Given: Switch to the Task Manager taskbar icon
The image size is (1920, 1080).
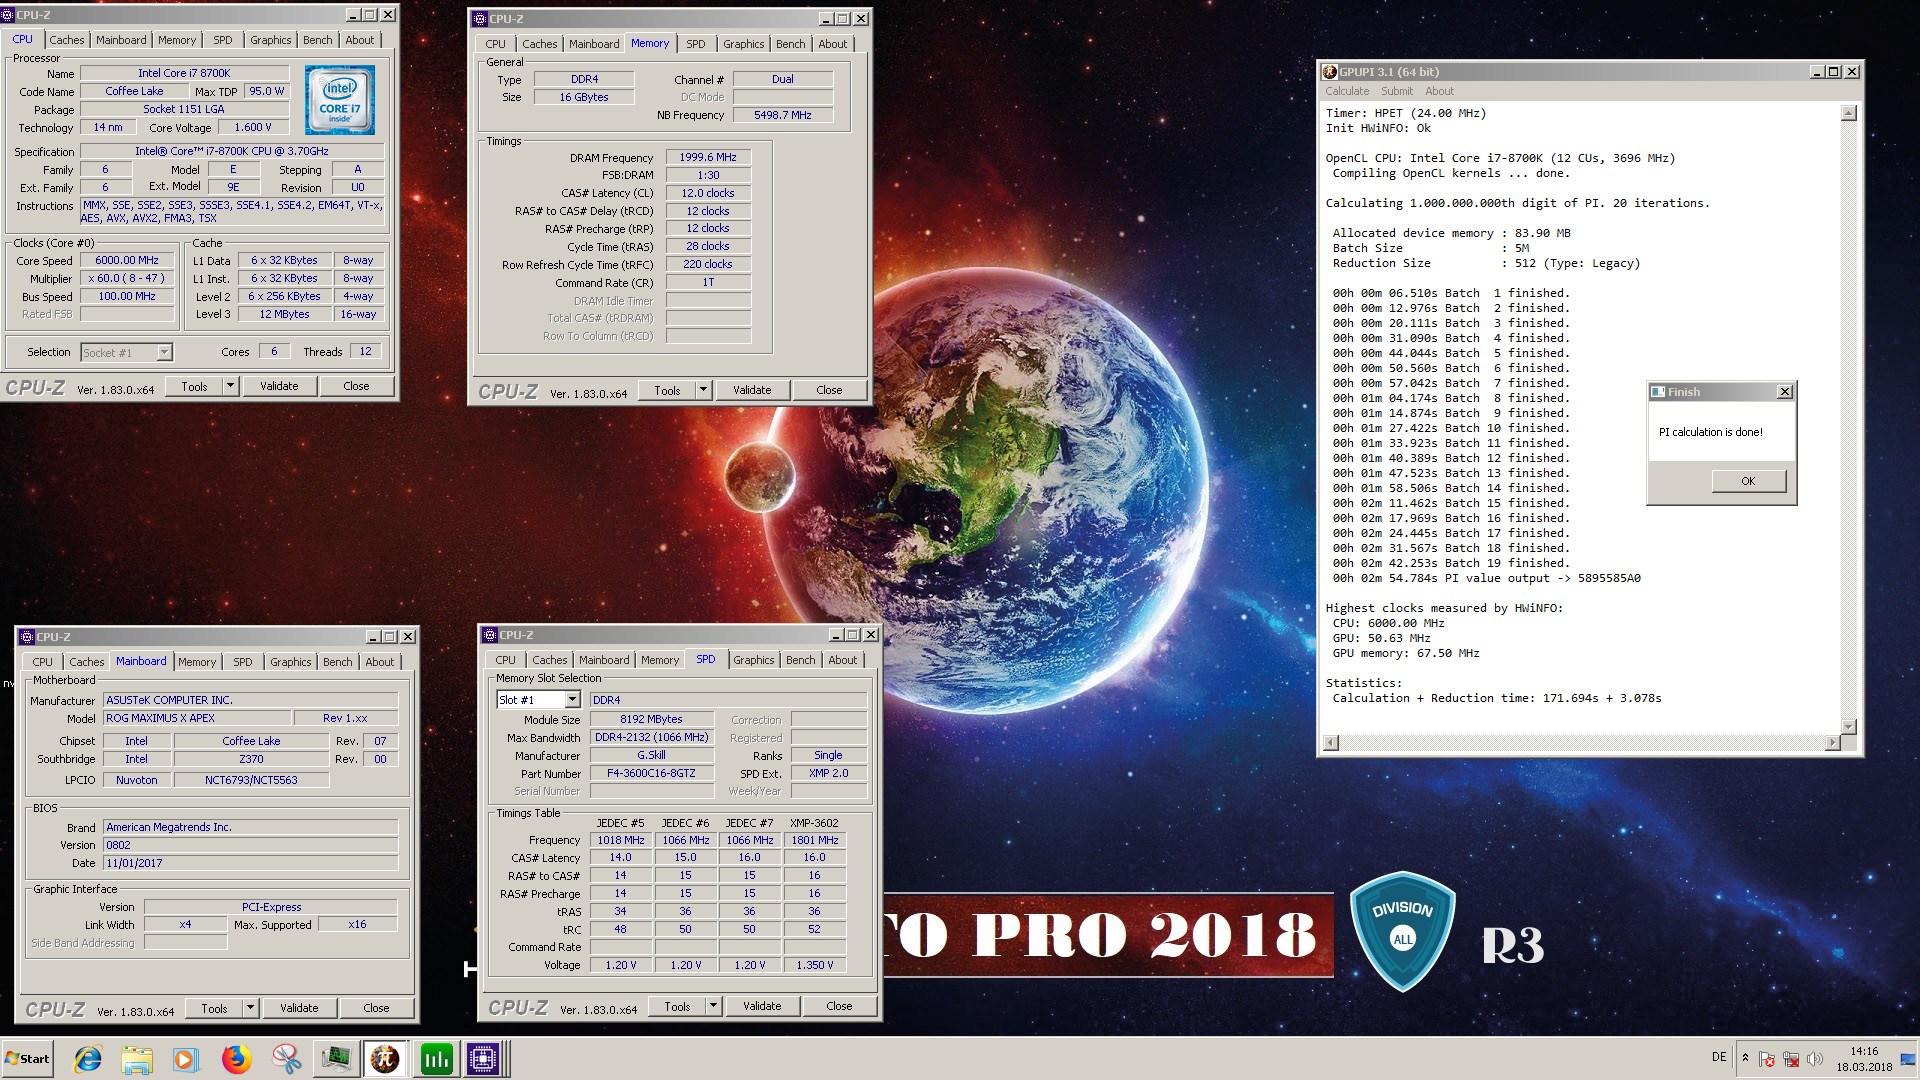Looking at the screenshot, I should click(x=336, y=1059).
